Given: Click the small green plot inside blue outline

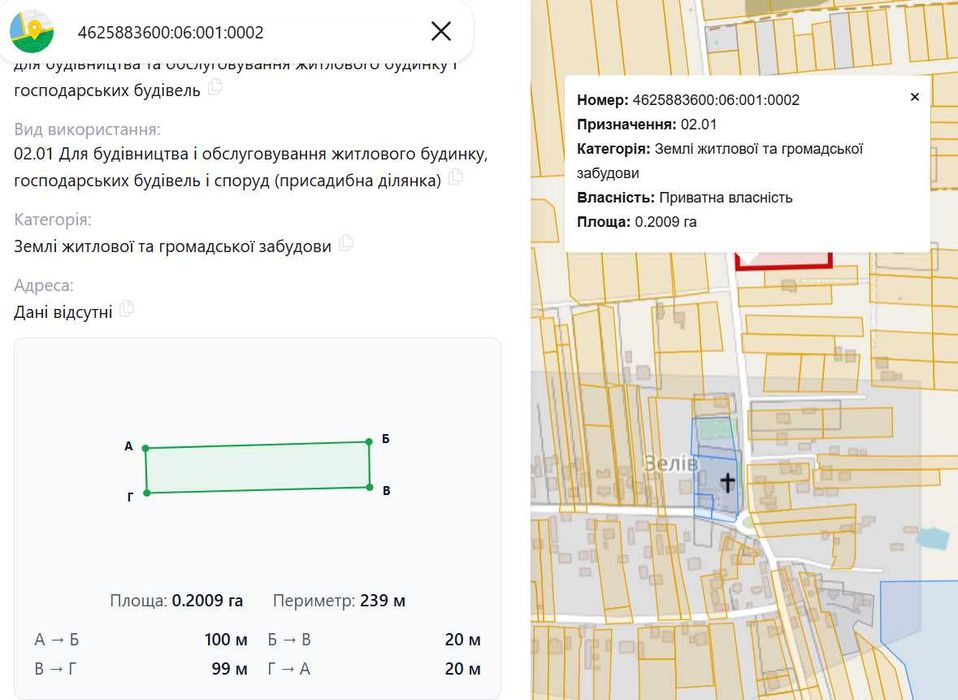Looking at the screenshot, I should [715, 429].
